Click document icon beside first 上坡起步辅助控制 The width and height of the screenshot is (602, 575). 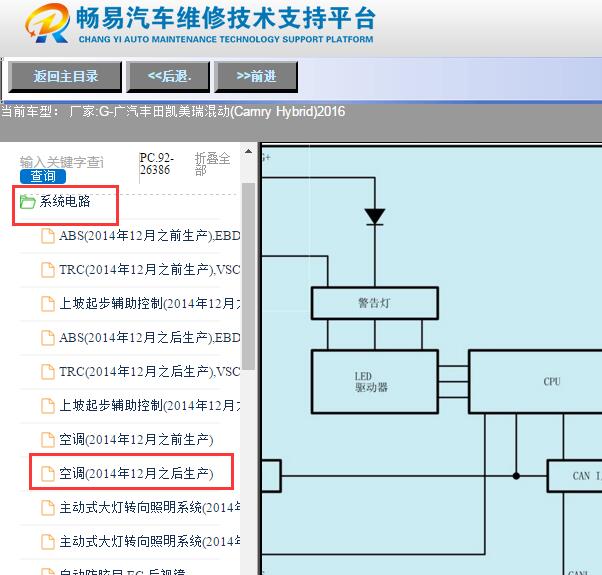pyautogui.click(x=48, y=304)
